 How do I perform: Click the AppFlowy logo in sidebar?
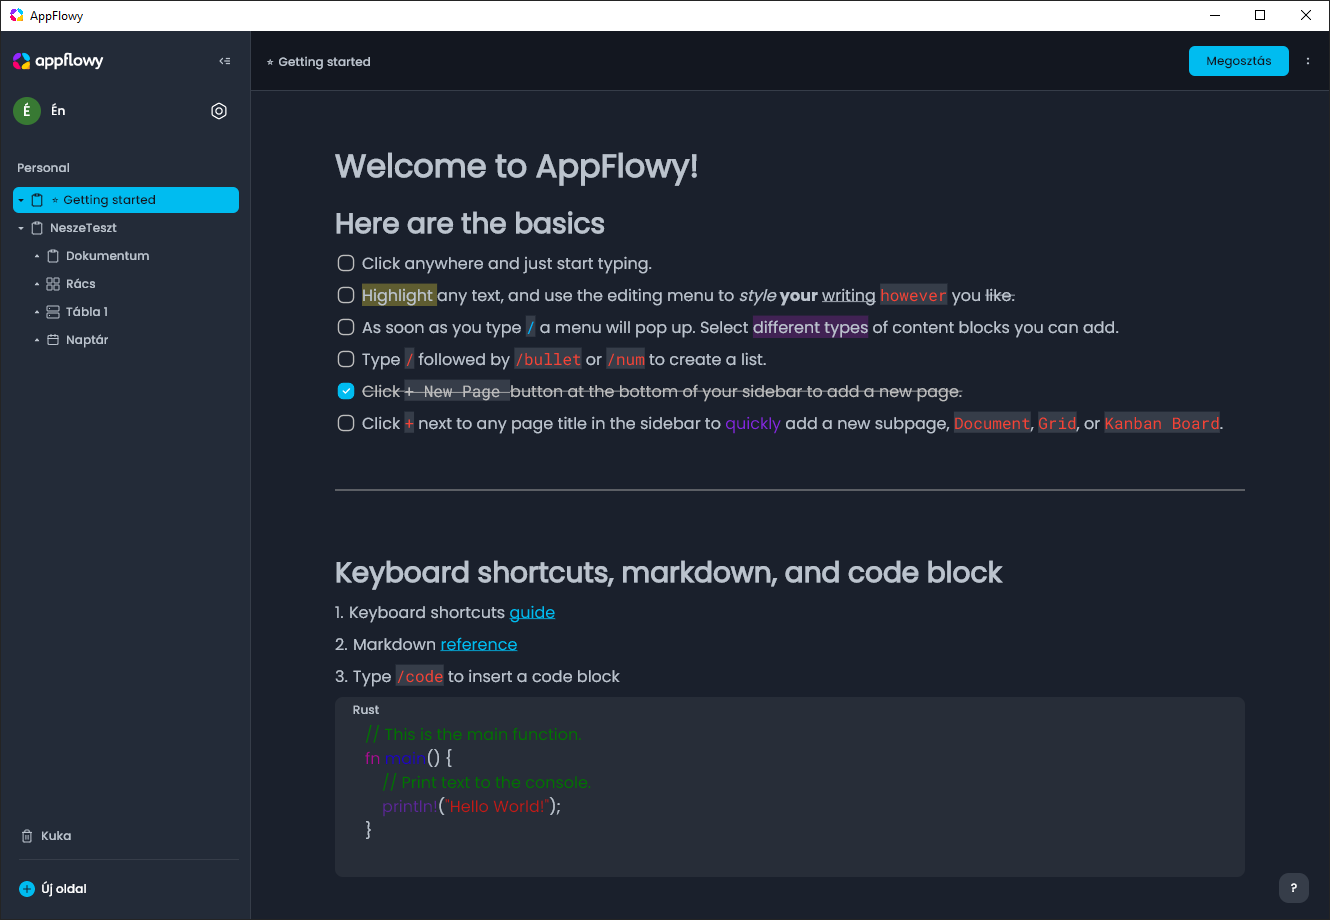[x=58, y=61]
